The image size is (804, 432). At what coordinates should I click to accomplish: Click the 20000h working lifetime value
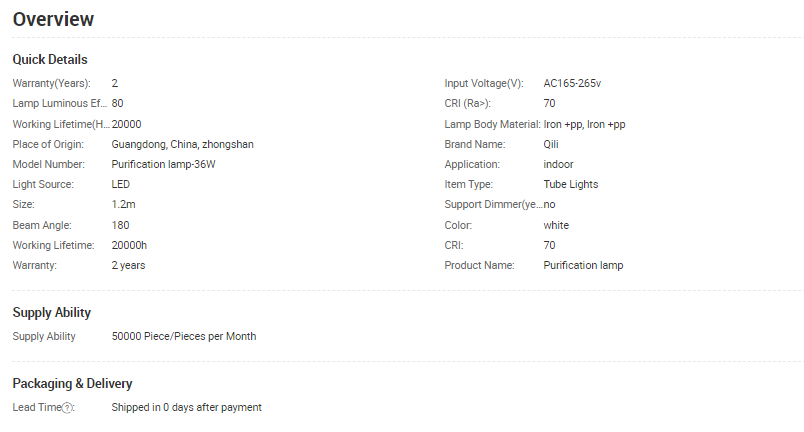pos(129,245)
